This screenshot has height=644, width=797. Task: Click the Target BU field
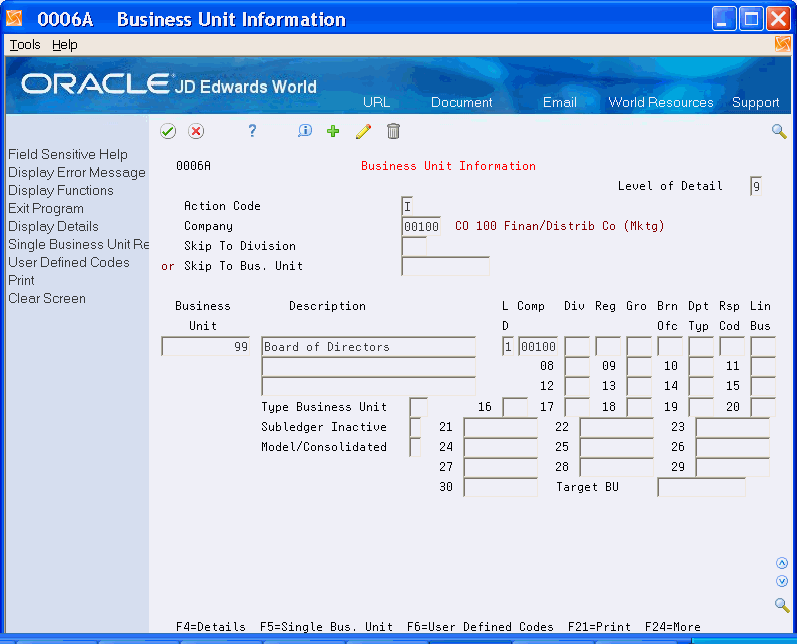point(701,487)
